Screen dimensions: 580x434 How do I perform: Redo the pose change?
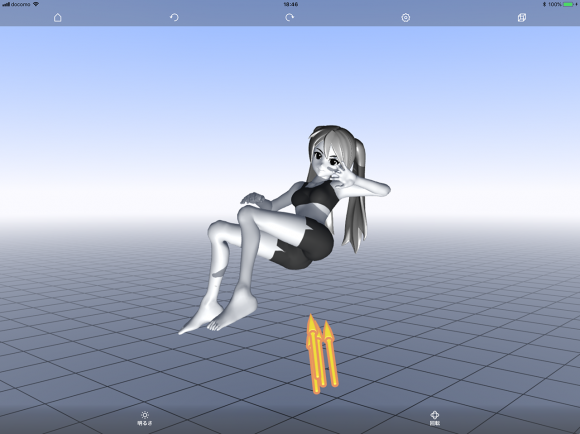click(290, 17)
